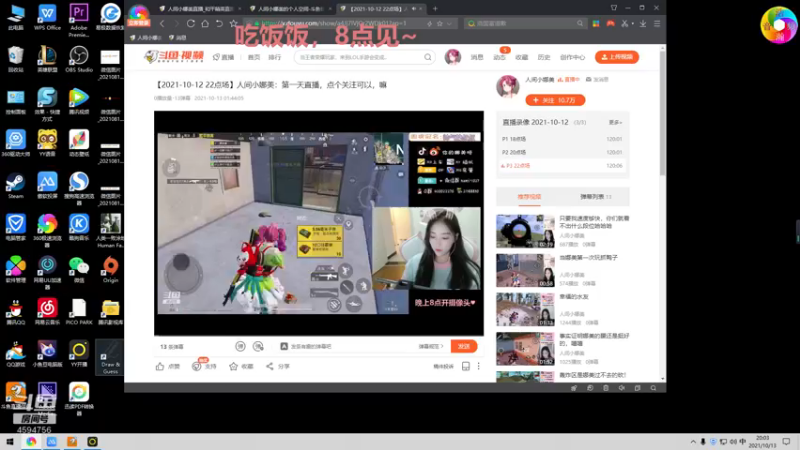Open 首页 in Douyu navigation
The width and height of the screenshot is (800, 450).
click(254, 57)
